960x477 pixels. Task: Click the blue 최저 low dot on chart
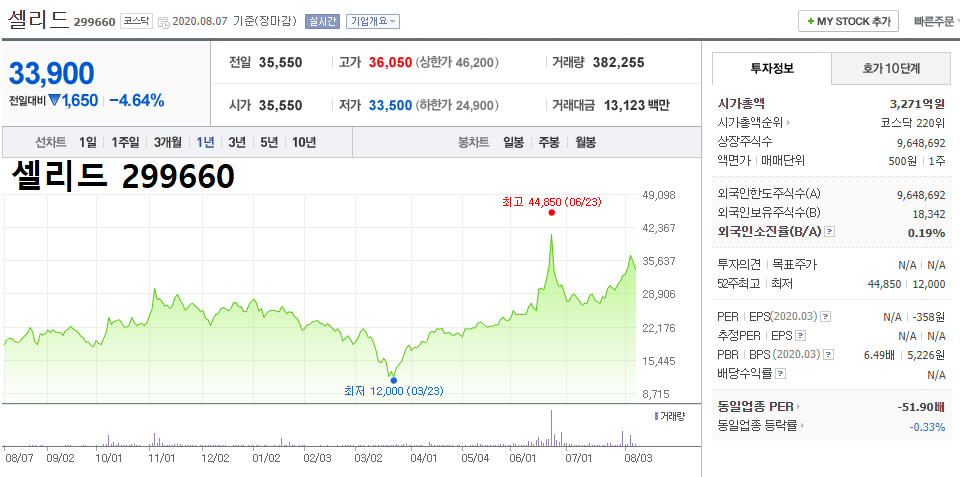[x=393, y=380]
